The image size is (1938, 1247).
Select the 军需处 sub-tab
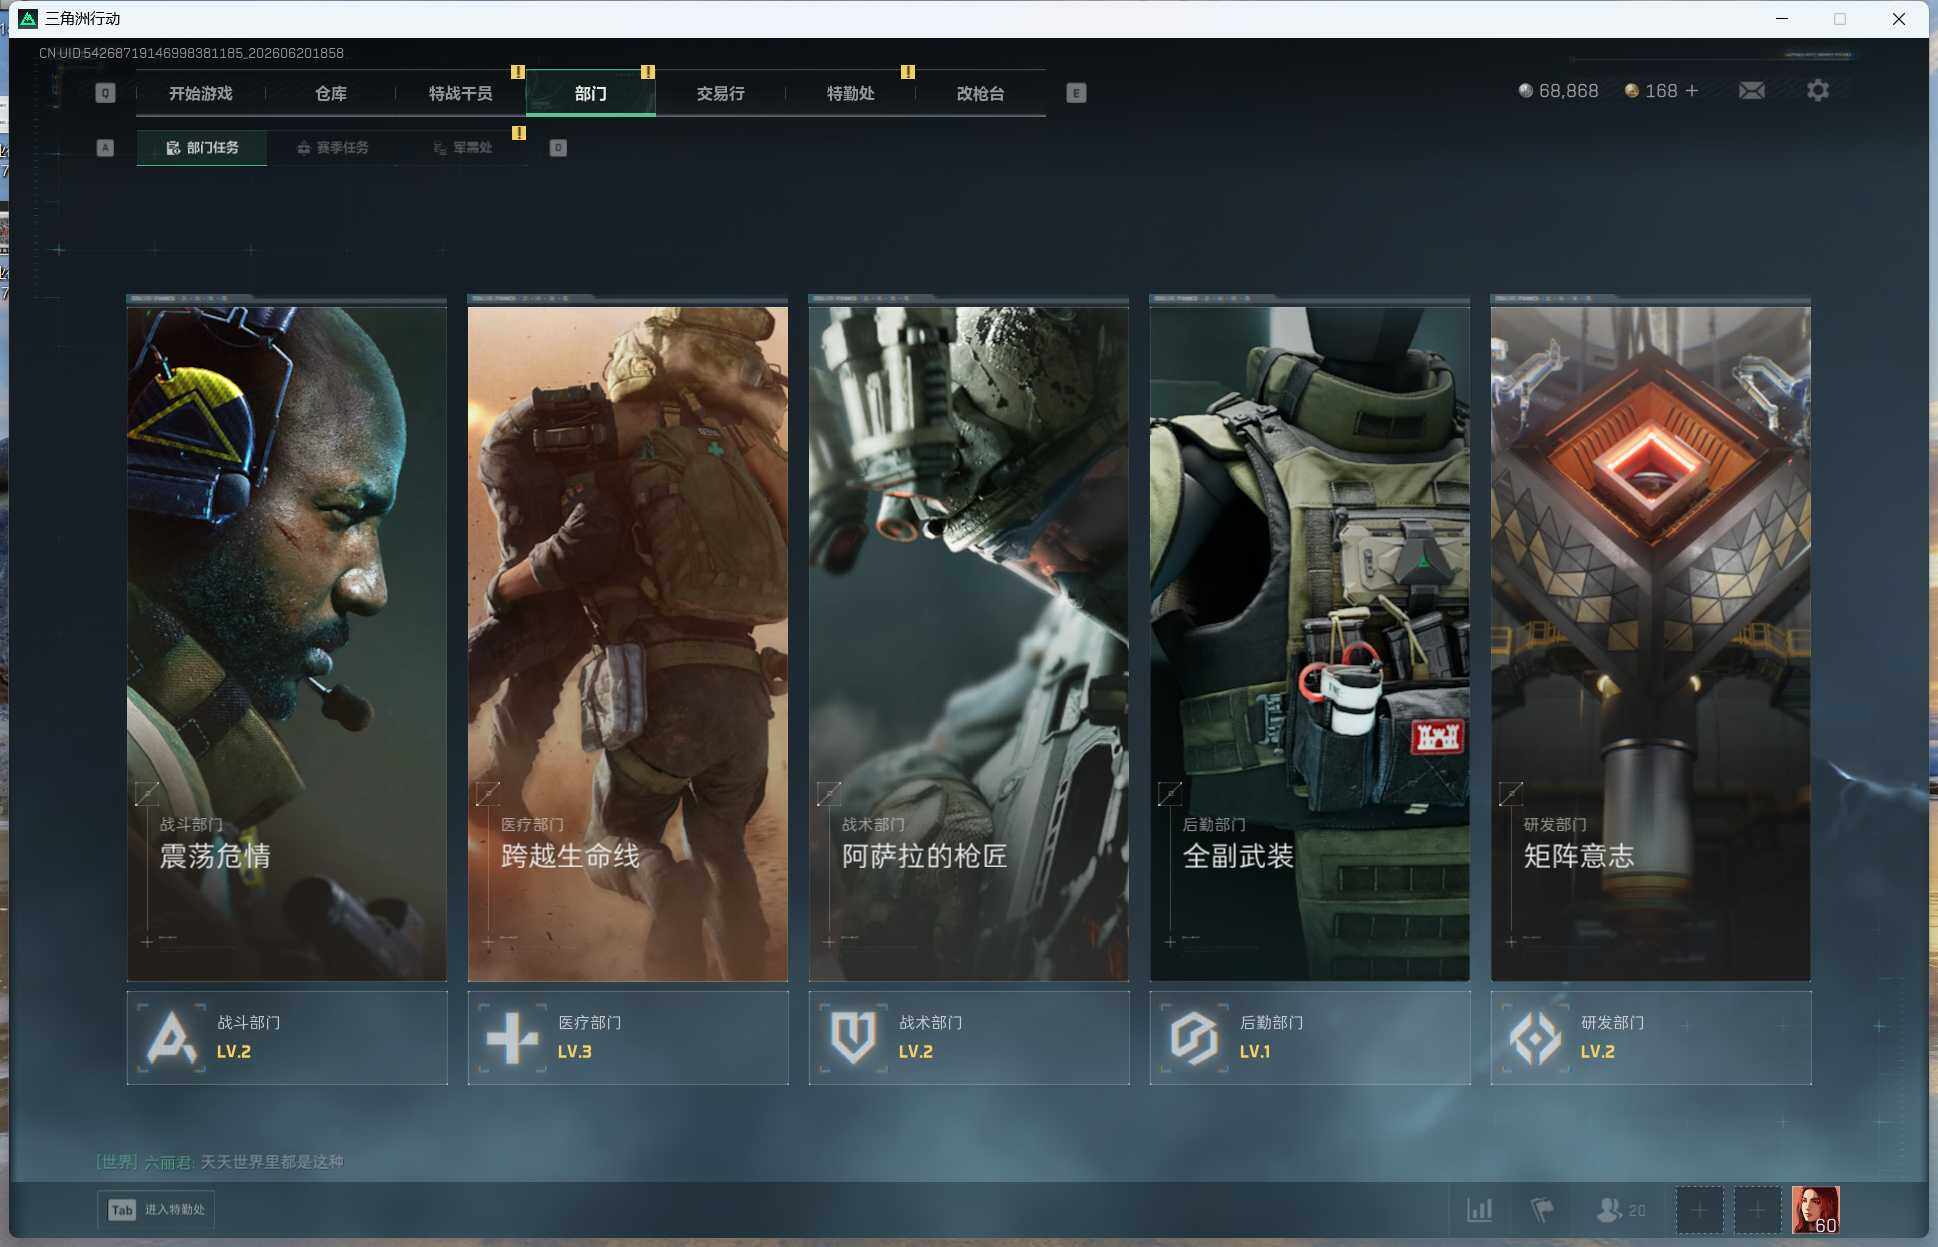462,148
